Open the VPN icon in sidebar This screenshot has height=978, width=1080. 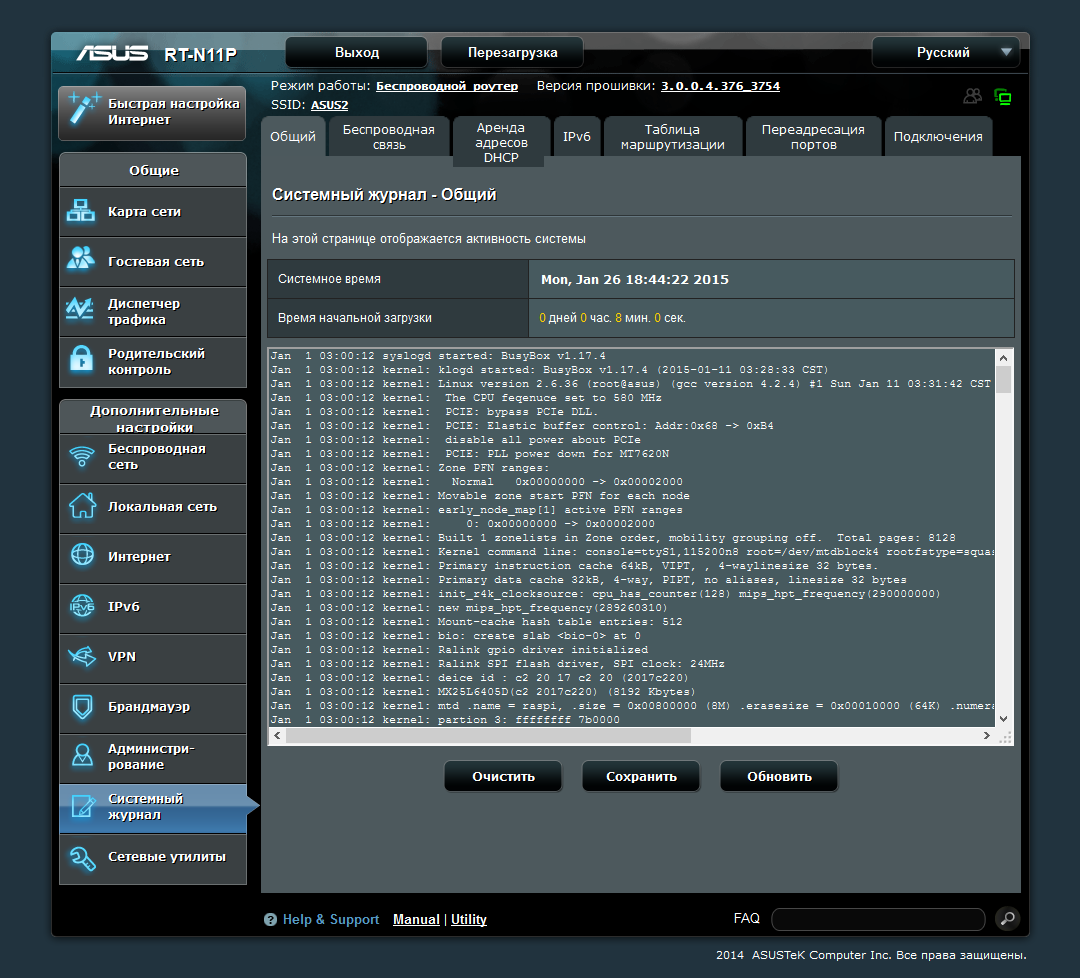click(x=81, y=657)
